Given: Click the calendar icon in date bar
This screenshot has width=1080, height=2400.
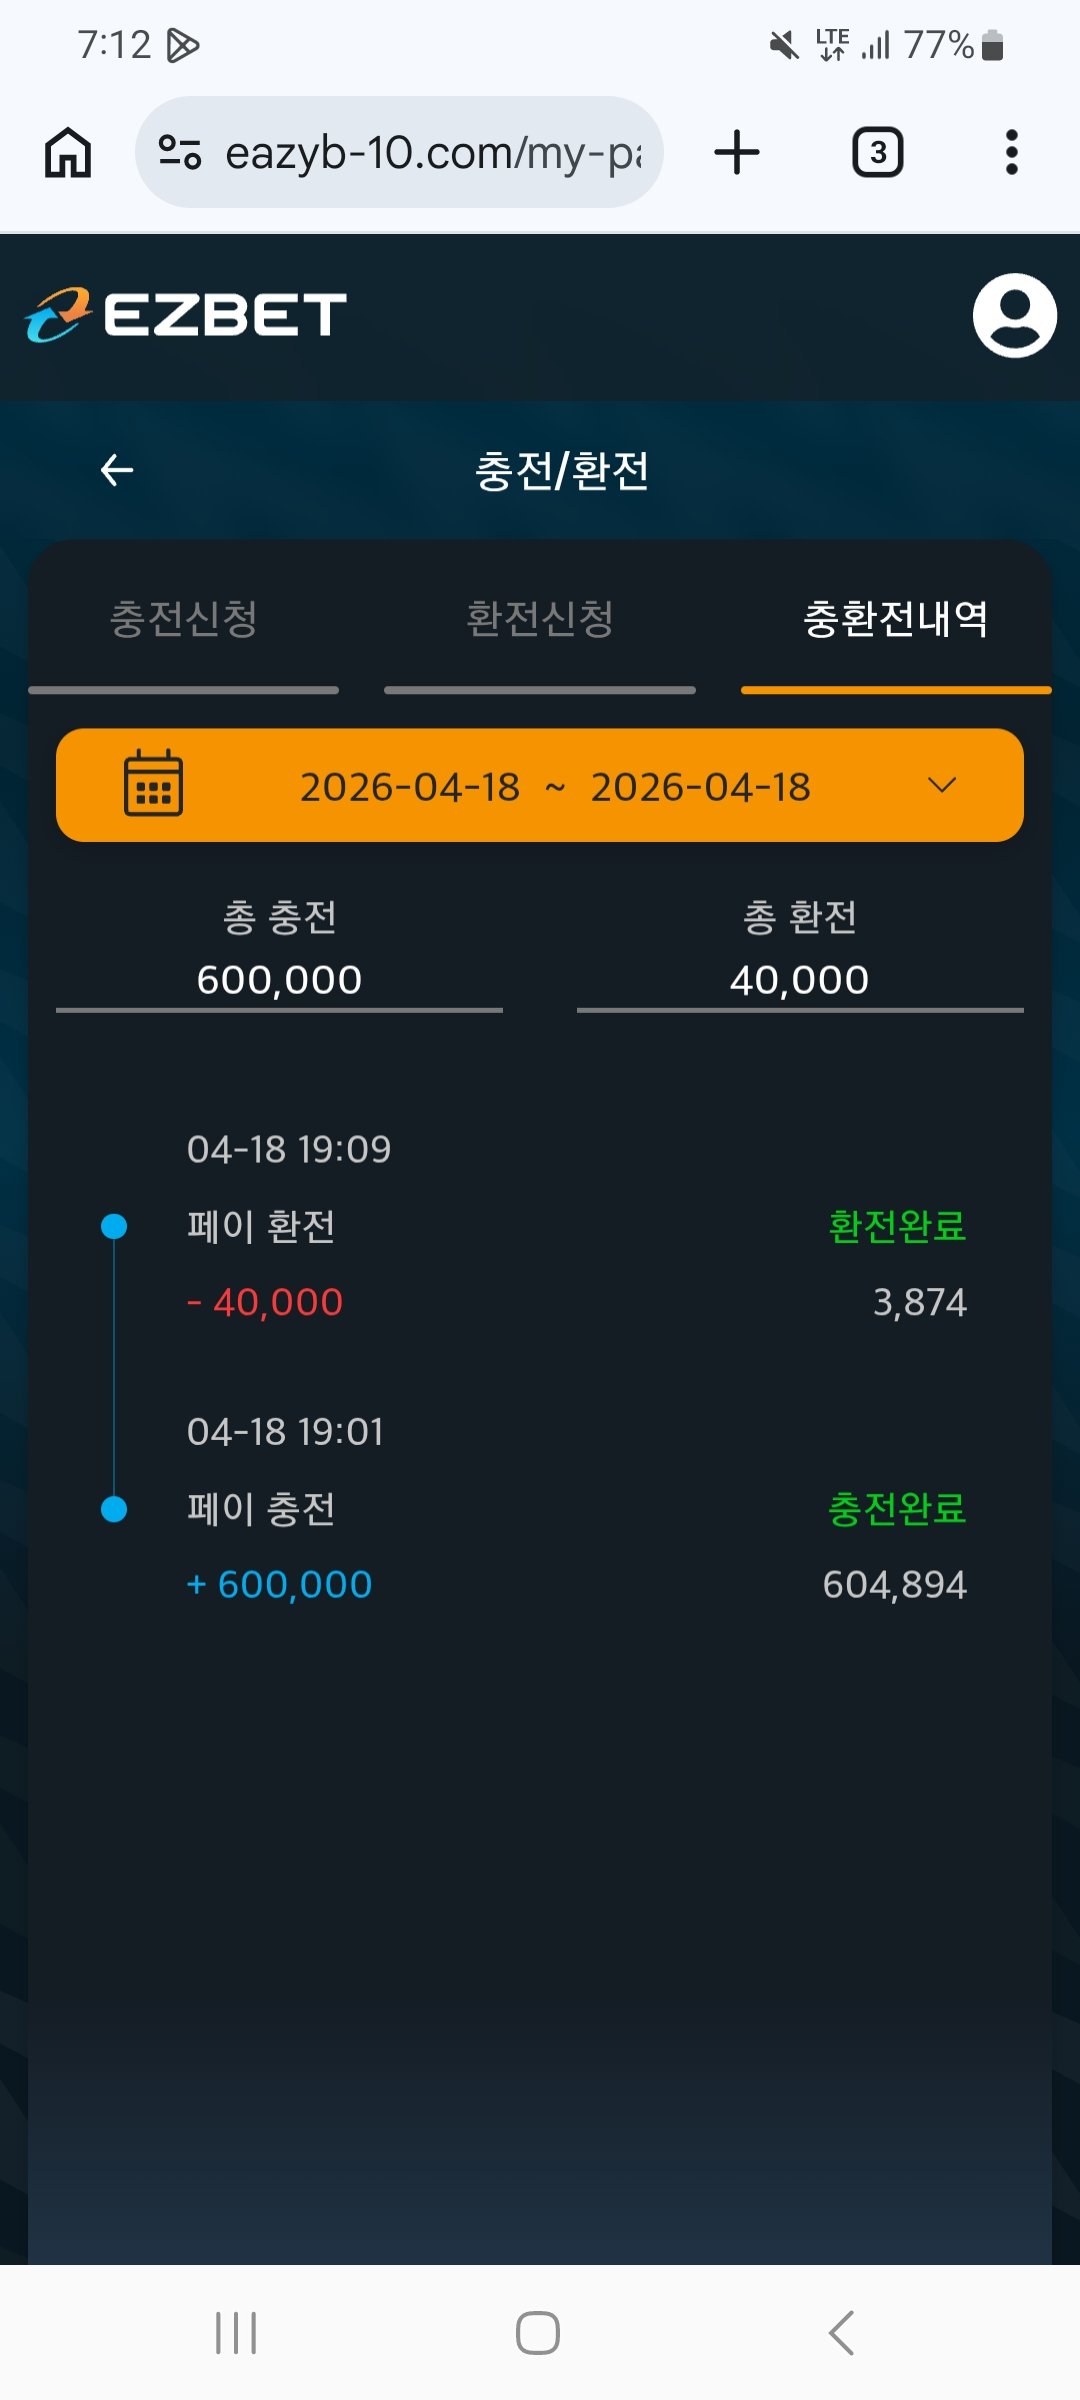Looking at the screenshot, I should tap(153, 784).
